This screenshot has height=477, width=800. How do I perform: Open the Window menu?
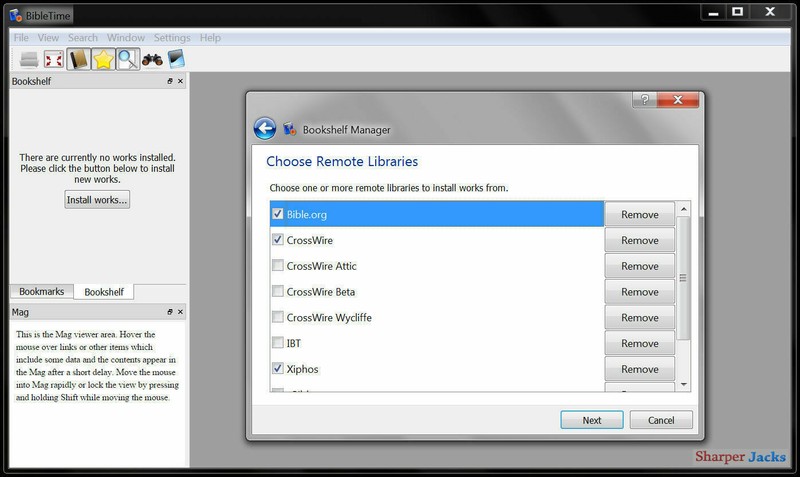tap(126, 38)
